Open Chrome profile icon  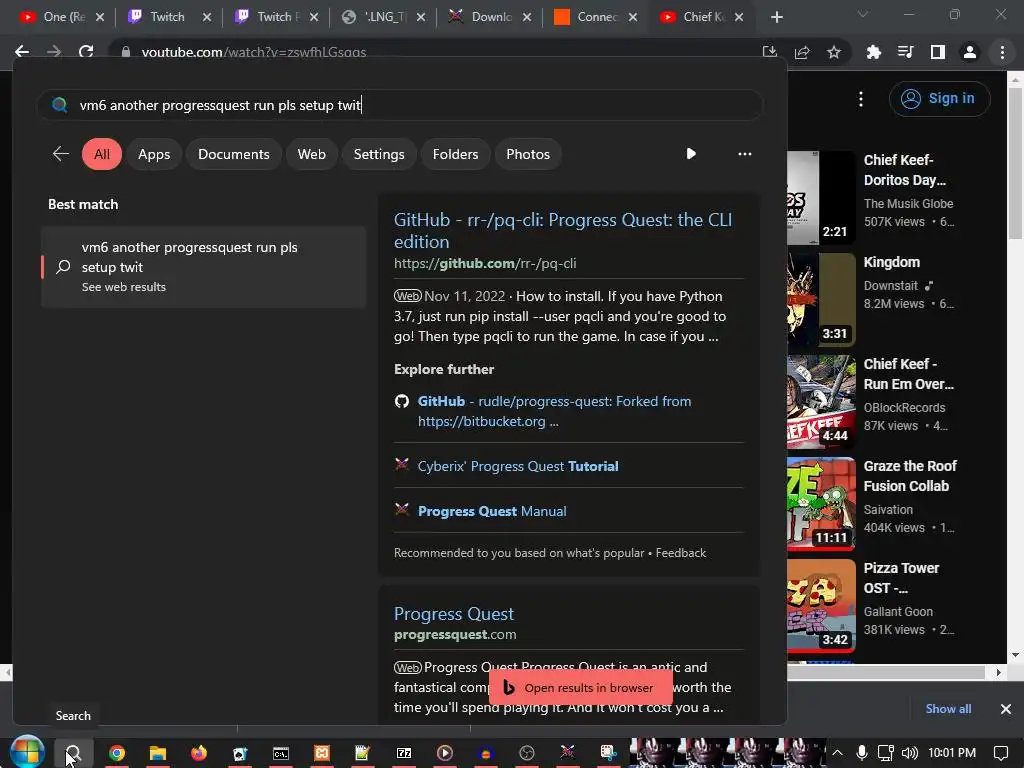(x=970, y=52)
